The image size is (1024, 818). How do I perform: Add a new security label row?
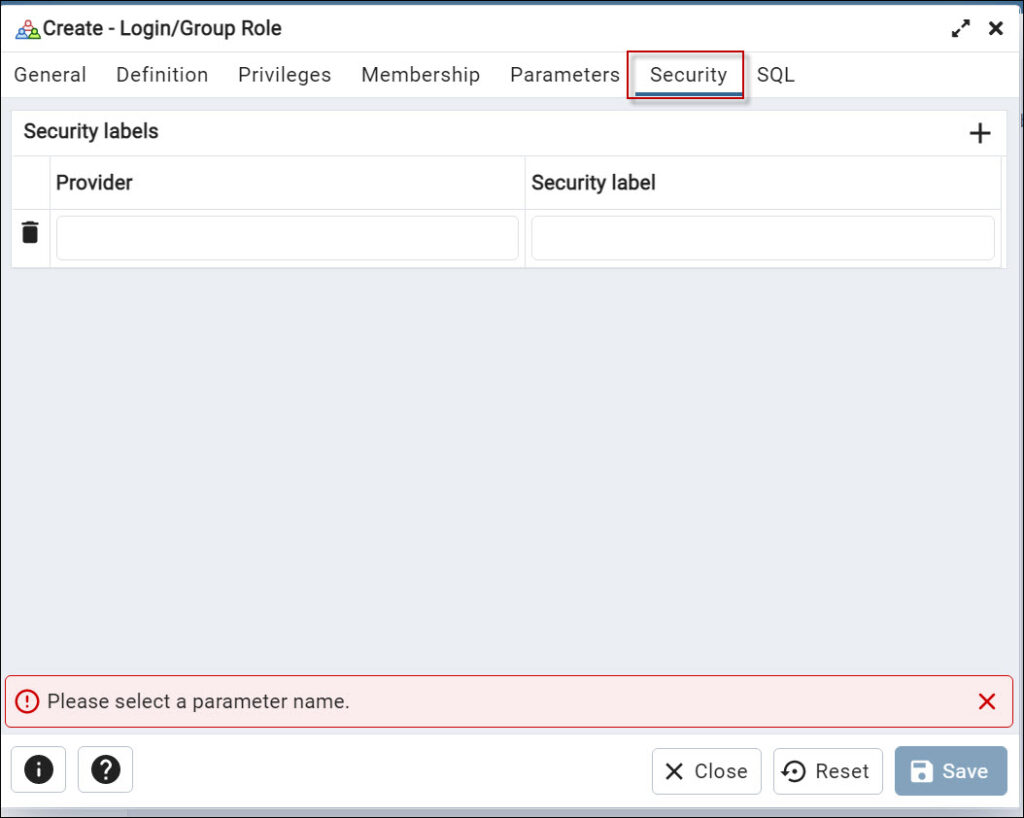point(980,132)
